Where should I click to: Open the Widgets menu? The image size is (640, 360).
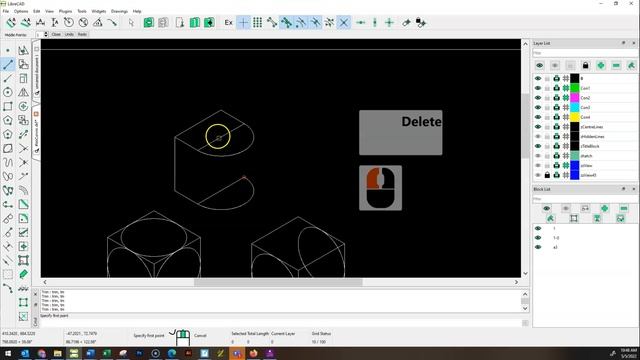coord(98,11)
